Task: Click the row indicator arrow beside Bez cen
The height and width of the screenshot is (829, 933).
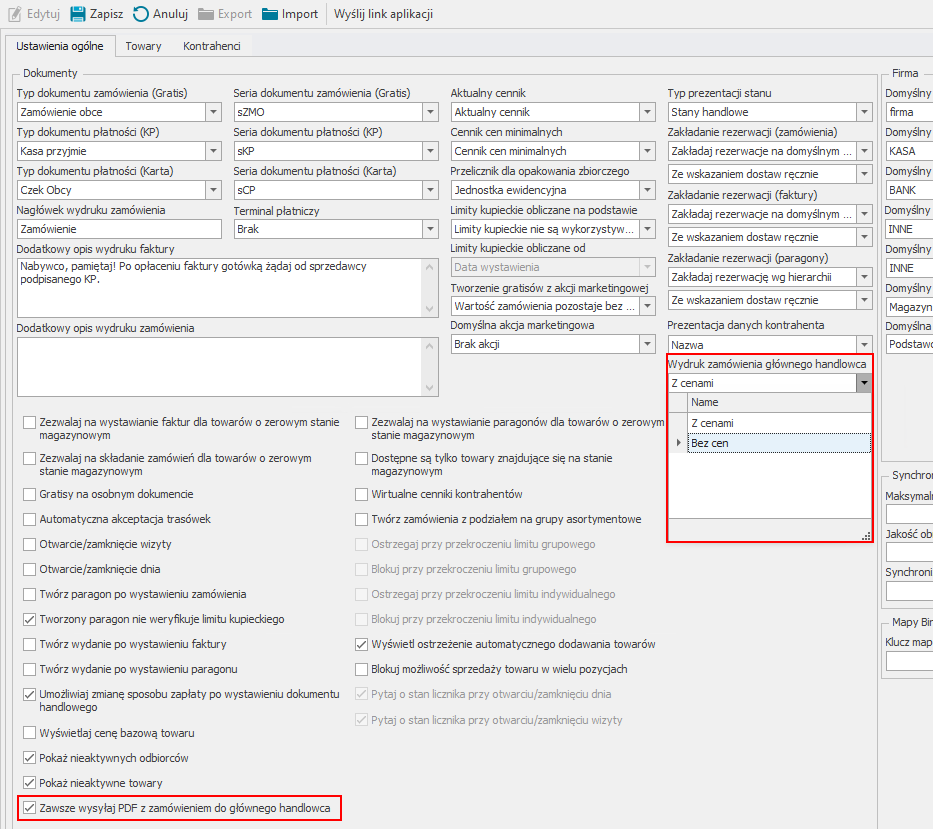Action: (679, 443)
